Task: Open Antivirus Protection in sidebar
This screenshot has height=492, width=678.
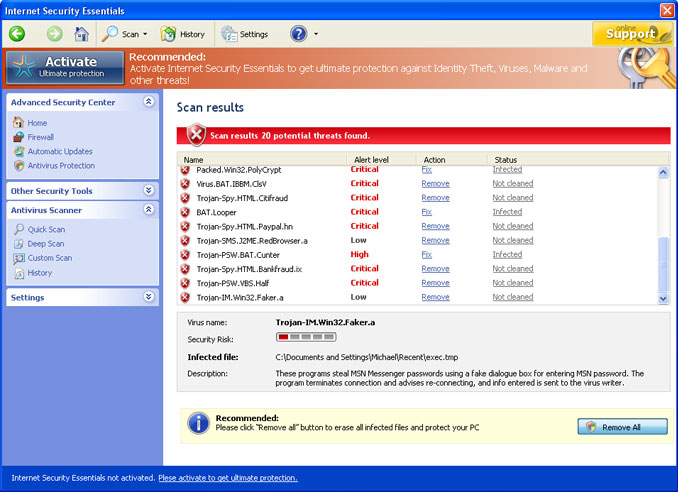Action: point(61,166)
